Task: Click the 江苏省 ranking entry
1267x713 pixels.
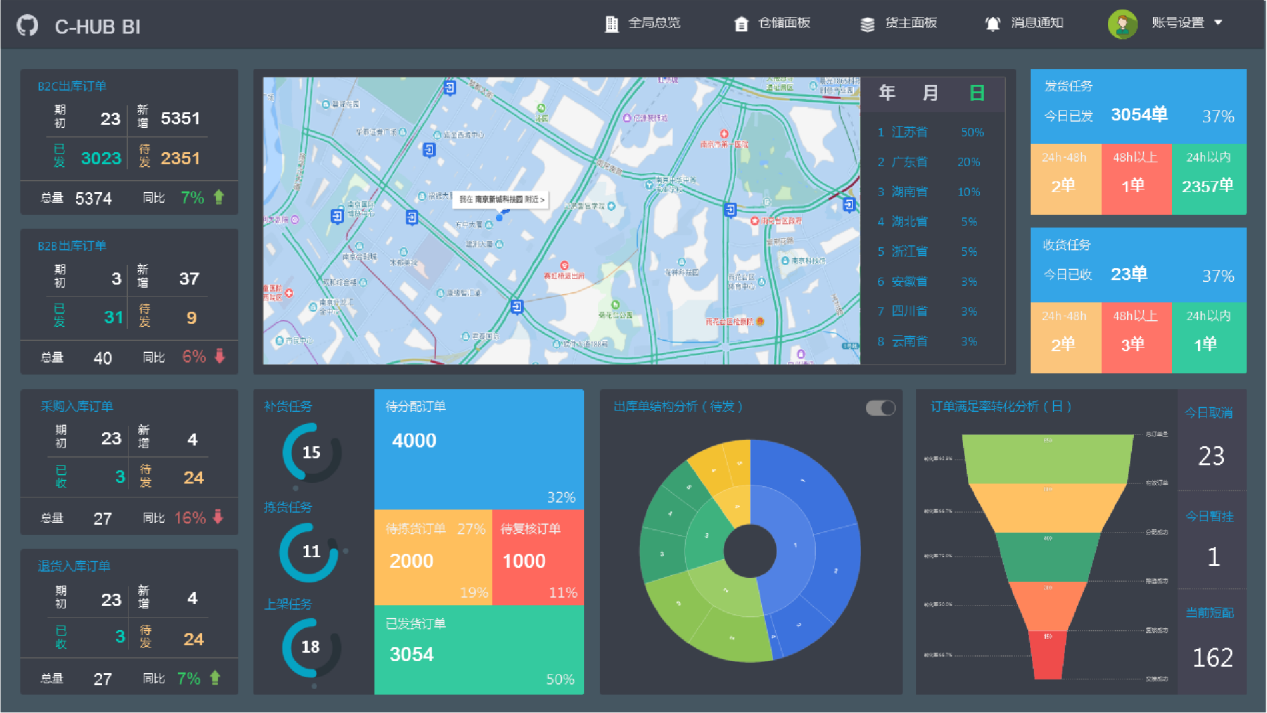Action: (909, 132)
